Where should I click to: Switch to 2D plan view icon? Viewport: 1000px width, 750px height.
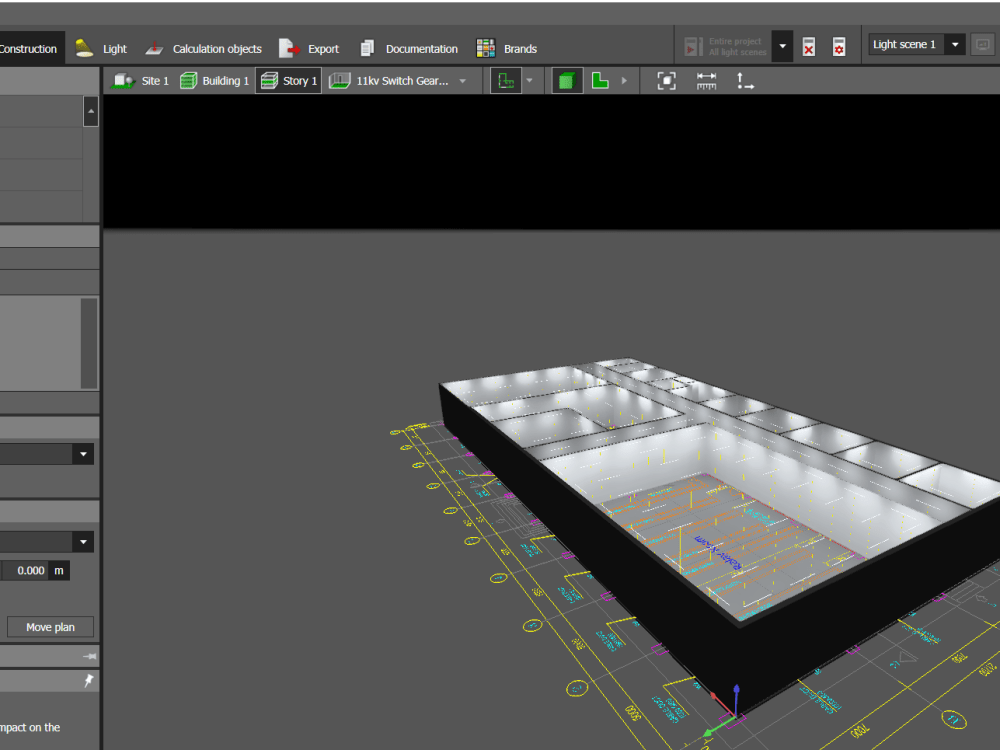600,80
